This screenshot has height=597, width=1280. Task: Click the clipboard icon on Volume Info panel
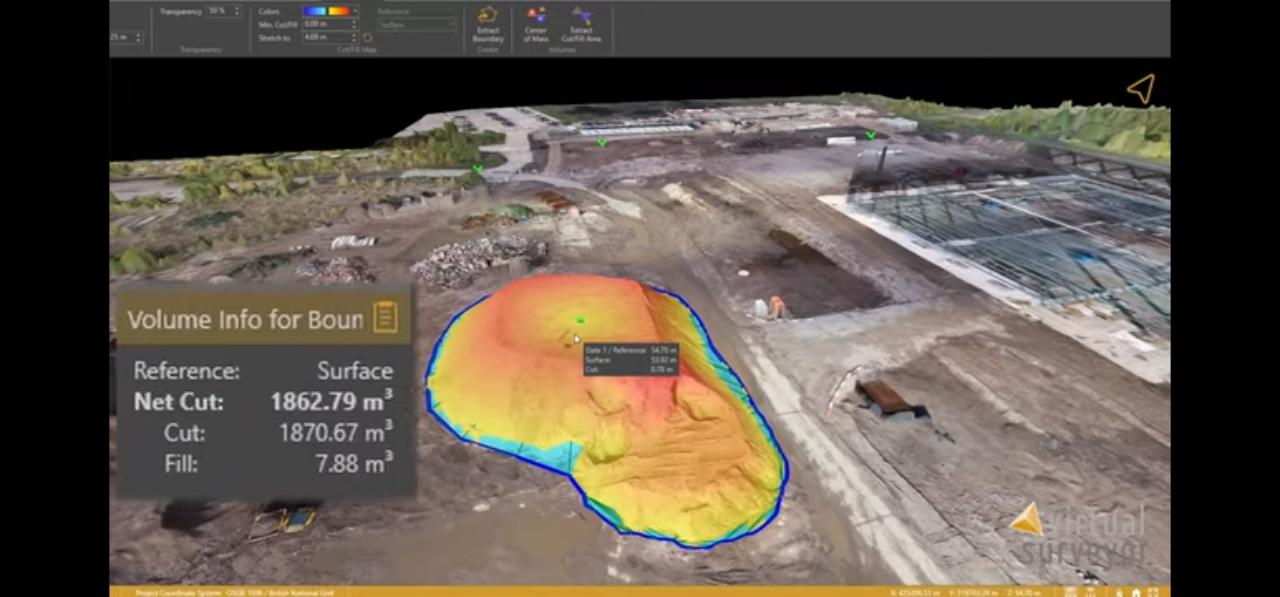pos(384,317)
